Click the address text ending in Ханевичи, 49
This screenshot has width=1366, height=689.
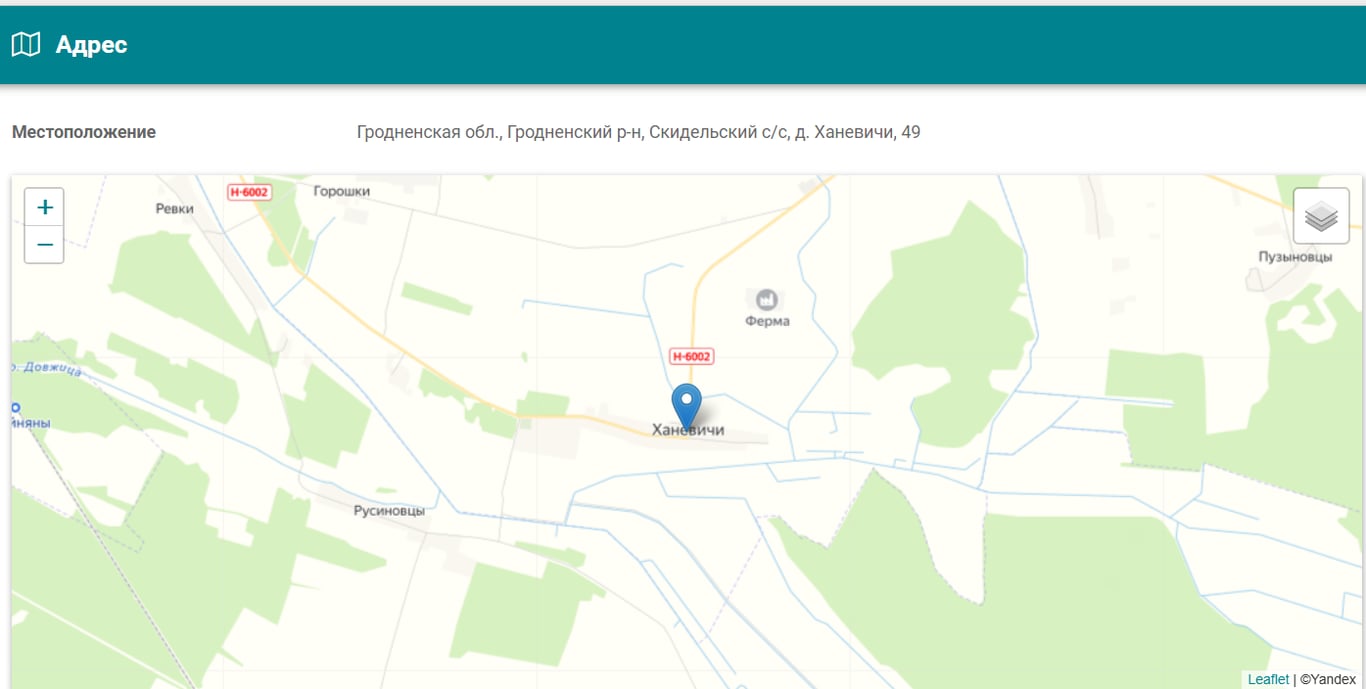coord(638,132)
